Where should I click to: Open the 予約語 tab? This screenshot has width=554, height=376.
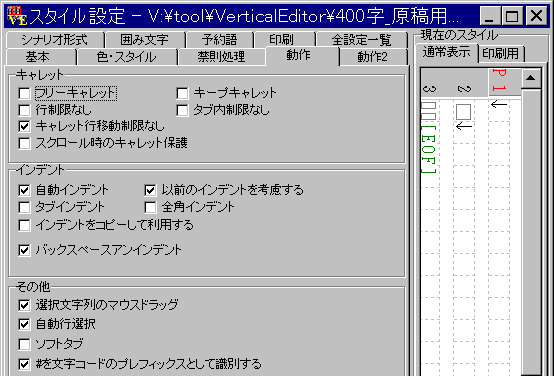220,40
